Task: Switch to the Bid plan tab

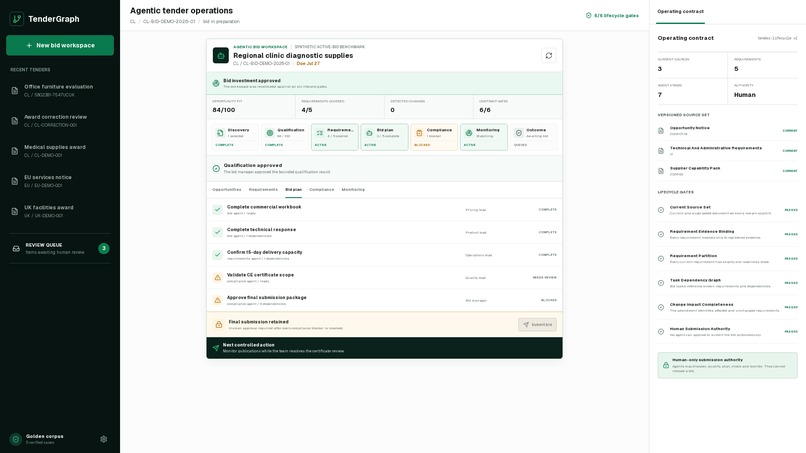Action: tap(294, 190)
